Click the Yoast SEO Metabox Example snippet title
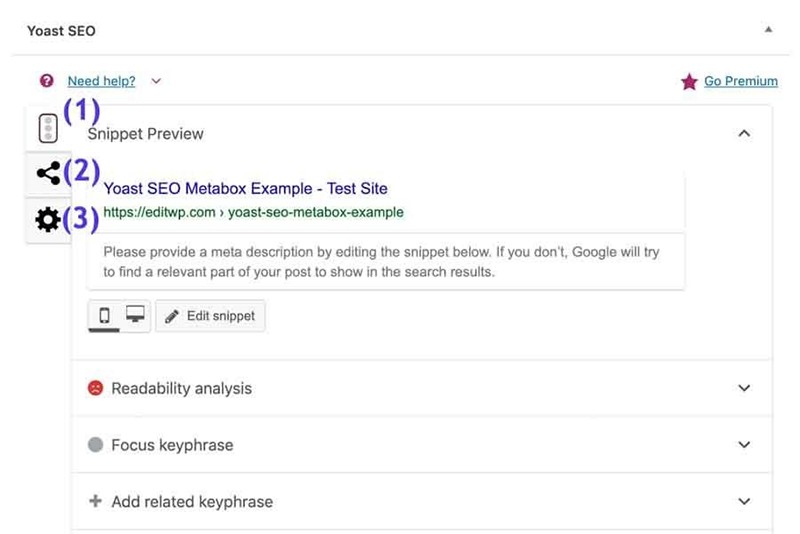The width and height of the screenshot is (800, 534). (x=245, y=188)
